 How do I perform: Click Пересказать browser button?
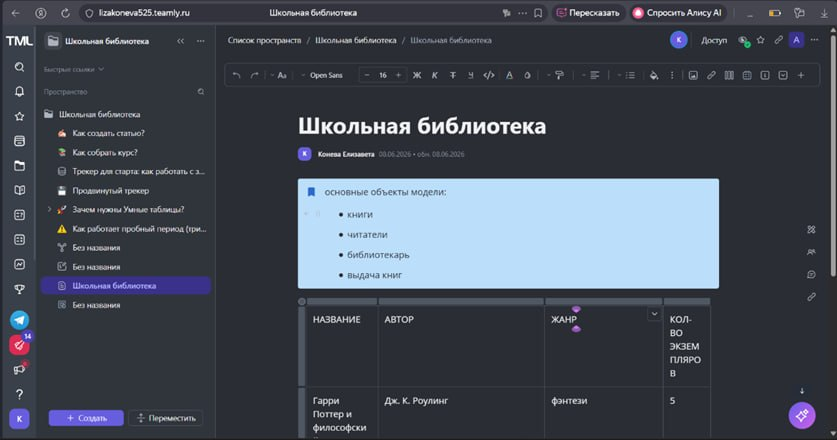click(x=588, y=13)
